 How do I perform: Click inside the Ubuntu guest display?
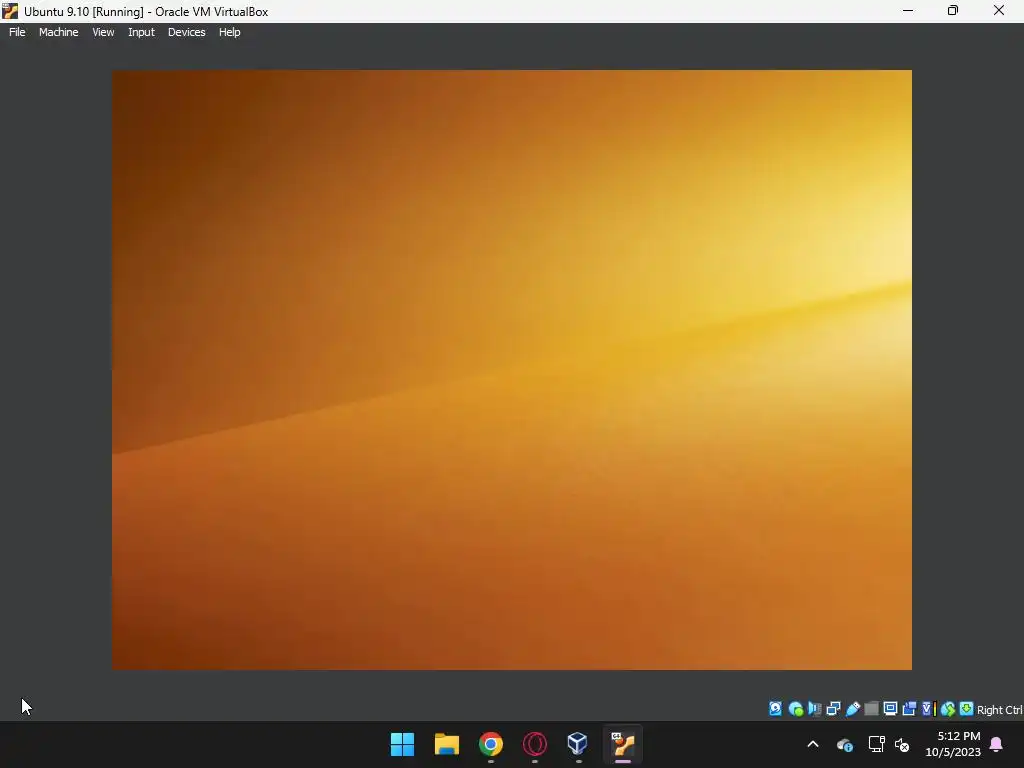coord(512,370)
